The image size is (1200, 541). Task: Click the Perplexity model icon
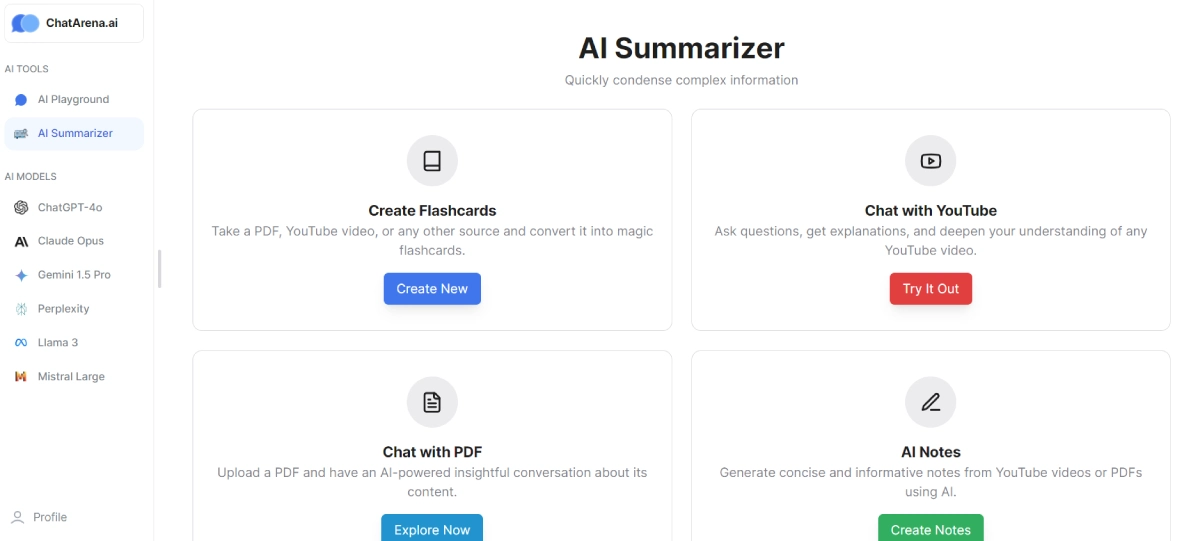click(x=21, y=309)
